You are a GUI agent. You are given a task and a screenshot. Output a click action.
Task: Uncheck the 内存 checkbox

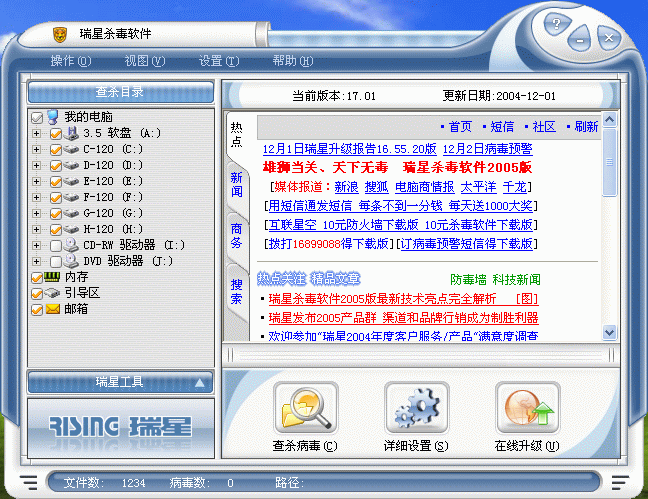[x=37, y=278]
